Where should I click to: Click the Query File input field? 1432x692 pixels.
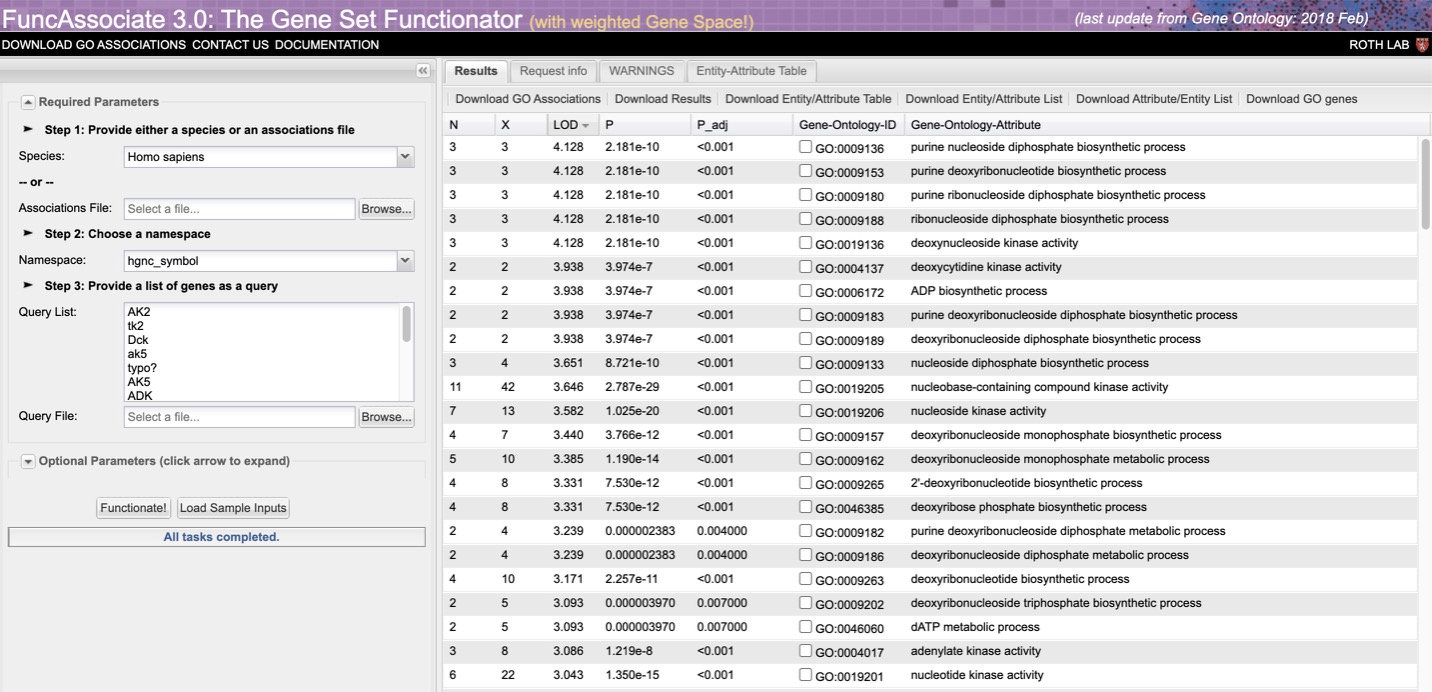(x=240, y=417)
